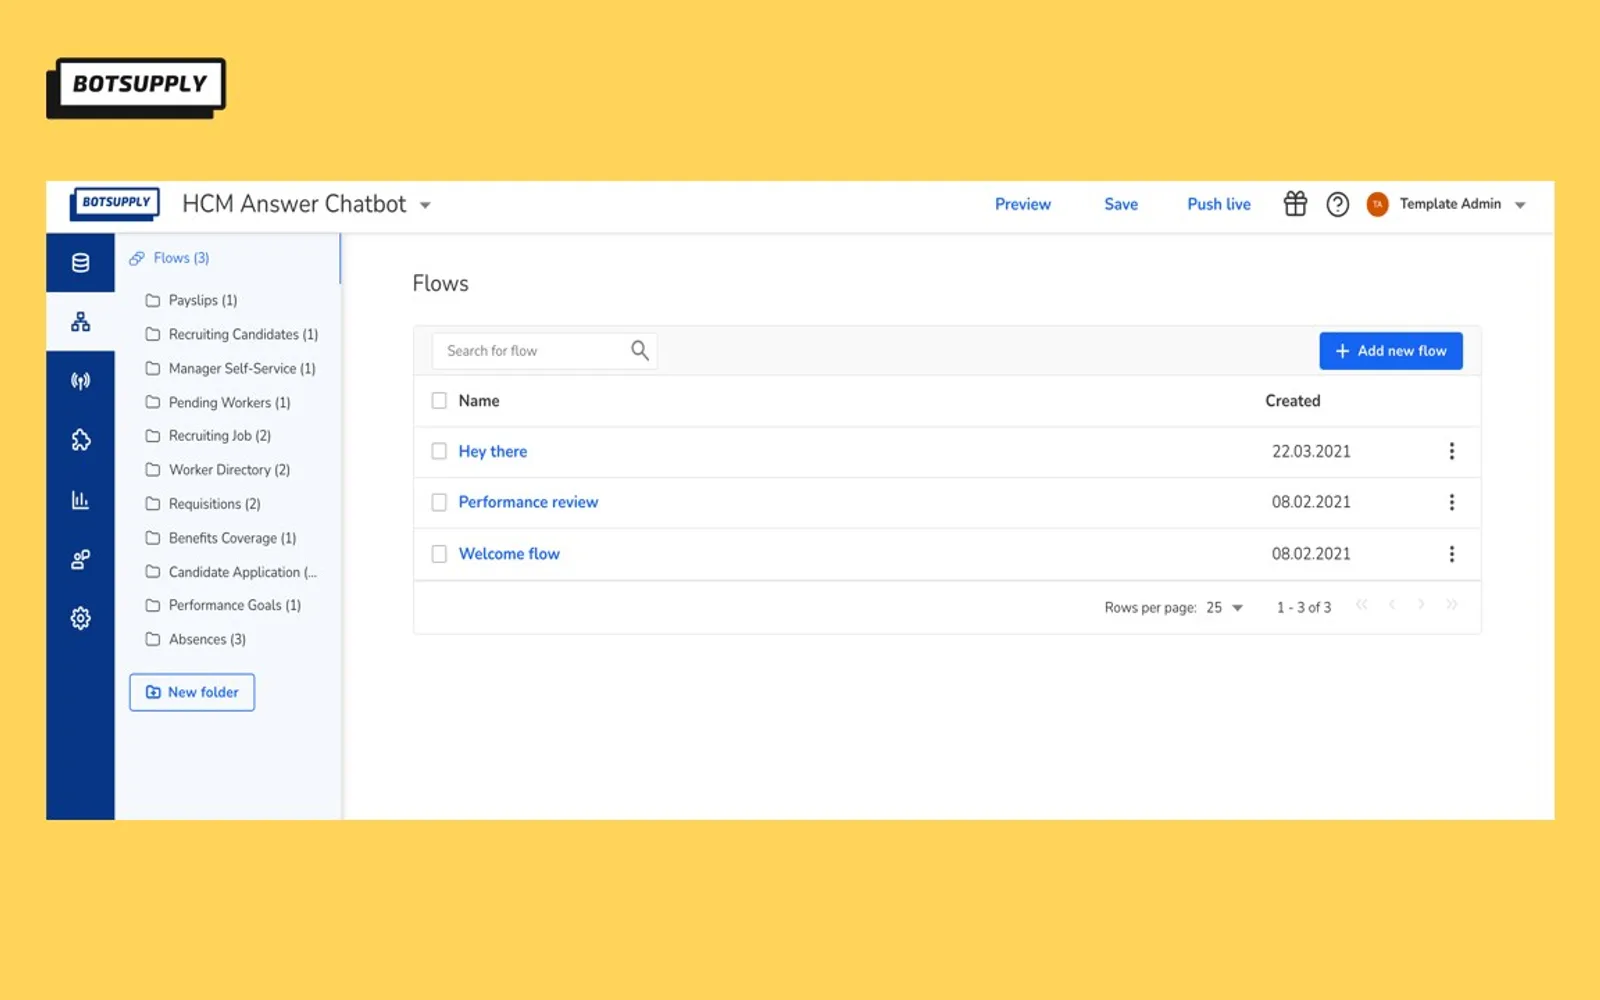Screen dimensions: 1600x1000
Task: Click the gift box icon
Action: point(1295,204)
